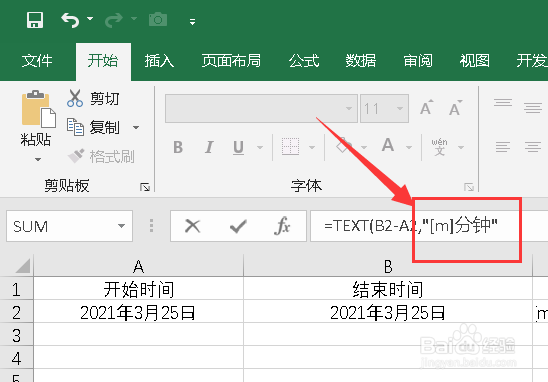The height and width of the screenshot is (382, 548).
Task: Open the Fill Color dropdown arrow
Action: 364,147
